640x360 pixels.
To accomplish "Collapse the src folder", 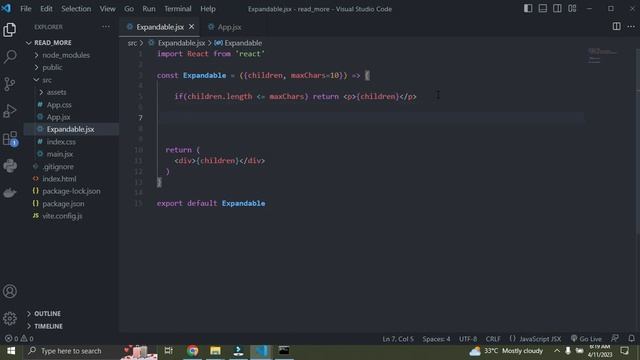I will click(47, 80).
